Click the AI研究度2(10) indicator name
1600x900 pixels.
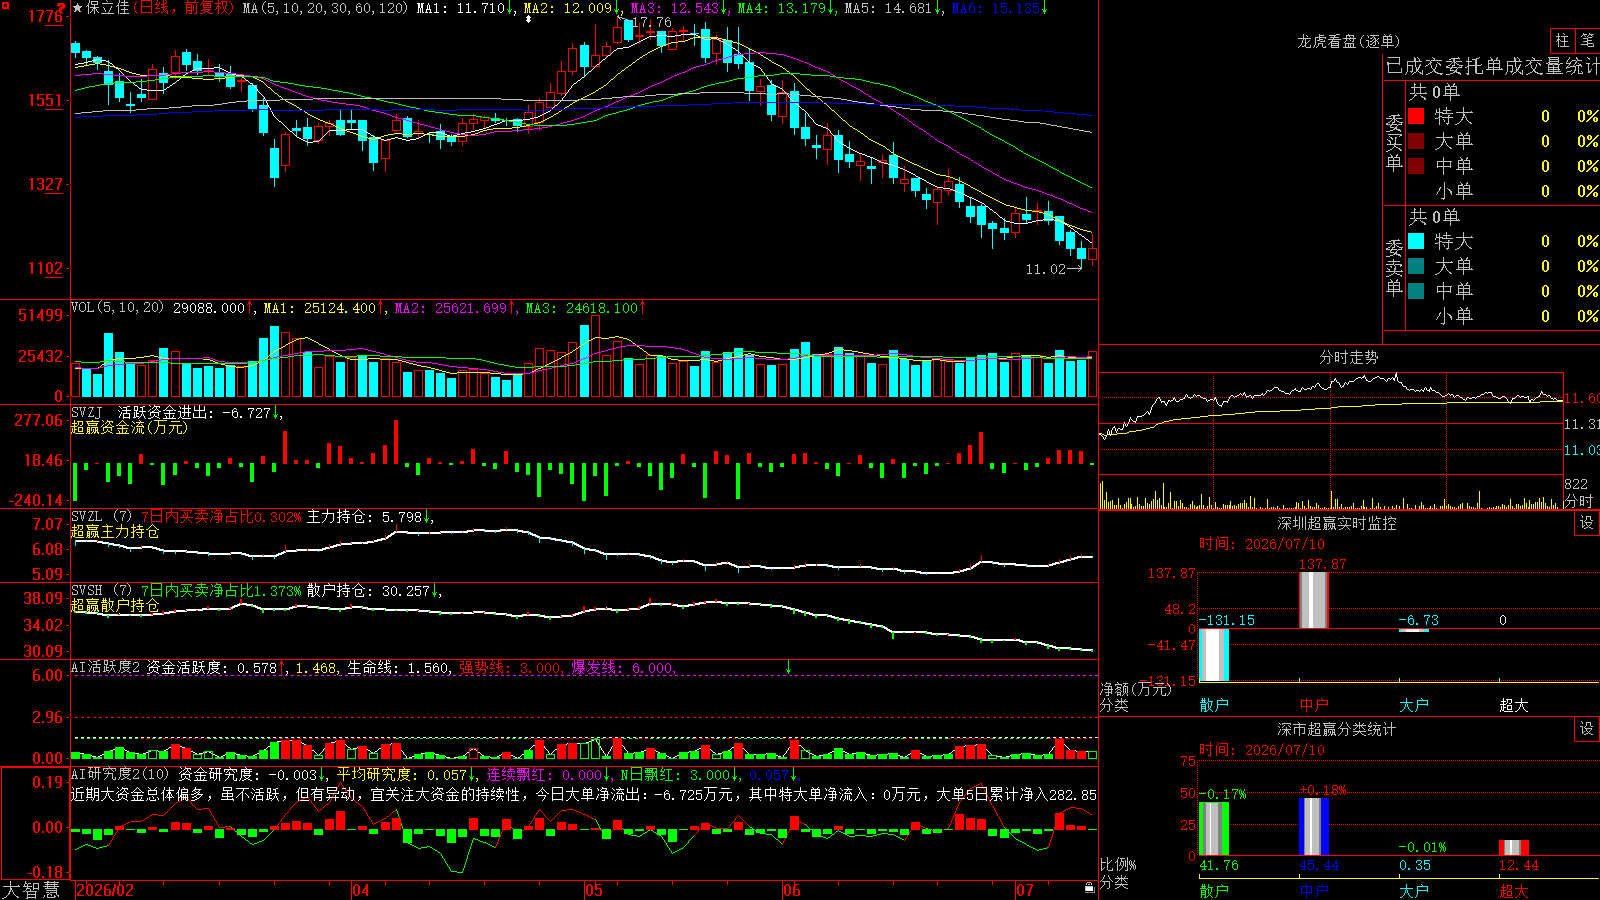(120, 774)
